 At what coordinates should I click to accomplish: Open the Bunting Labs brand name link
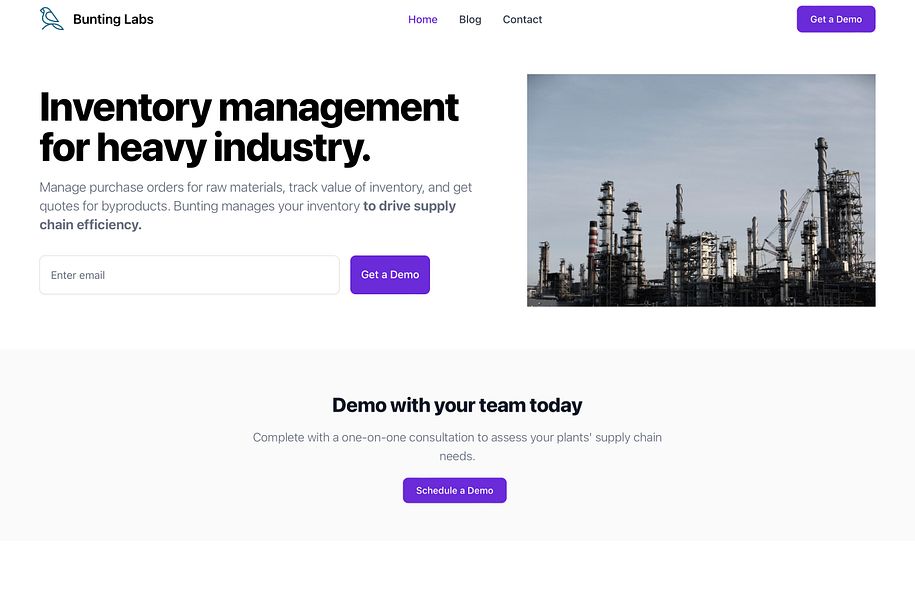(x=113, y=19)
